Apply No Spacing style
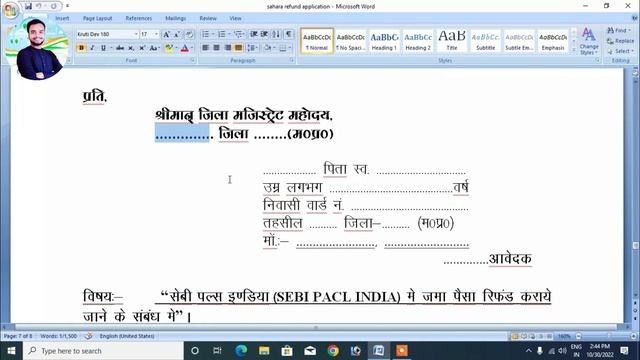The image size is (640, 360). click(350, 41)
